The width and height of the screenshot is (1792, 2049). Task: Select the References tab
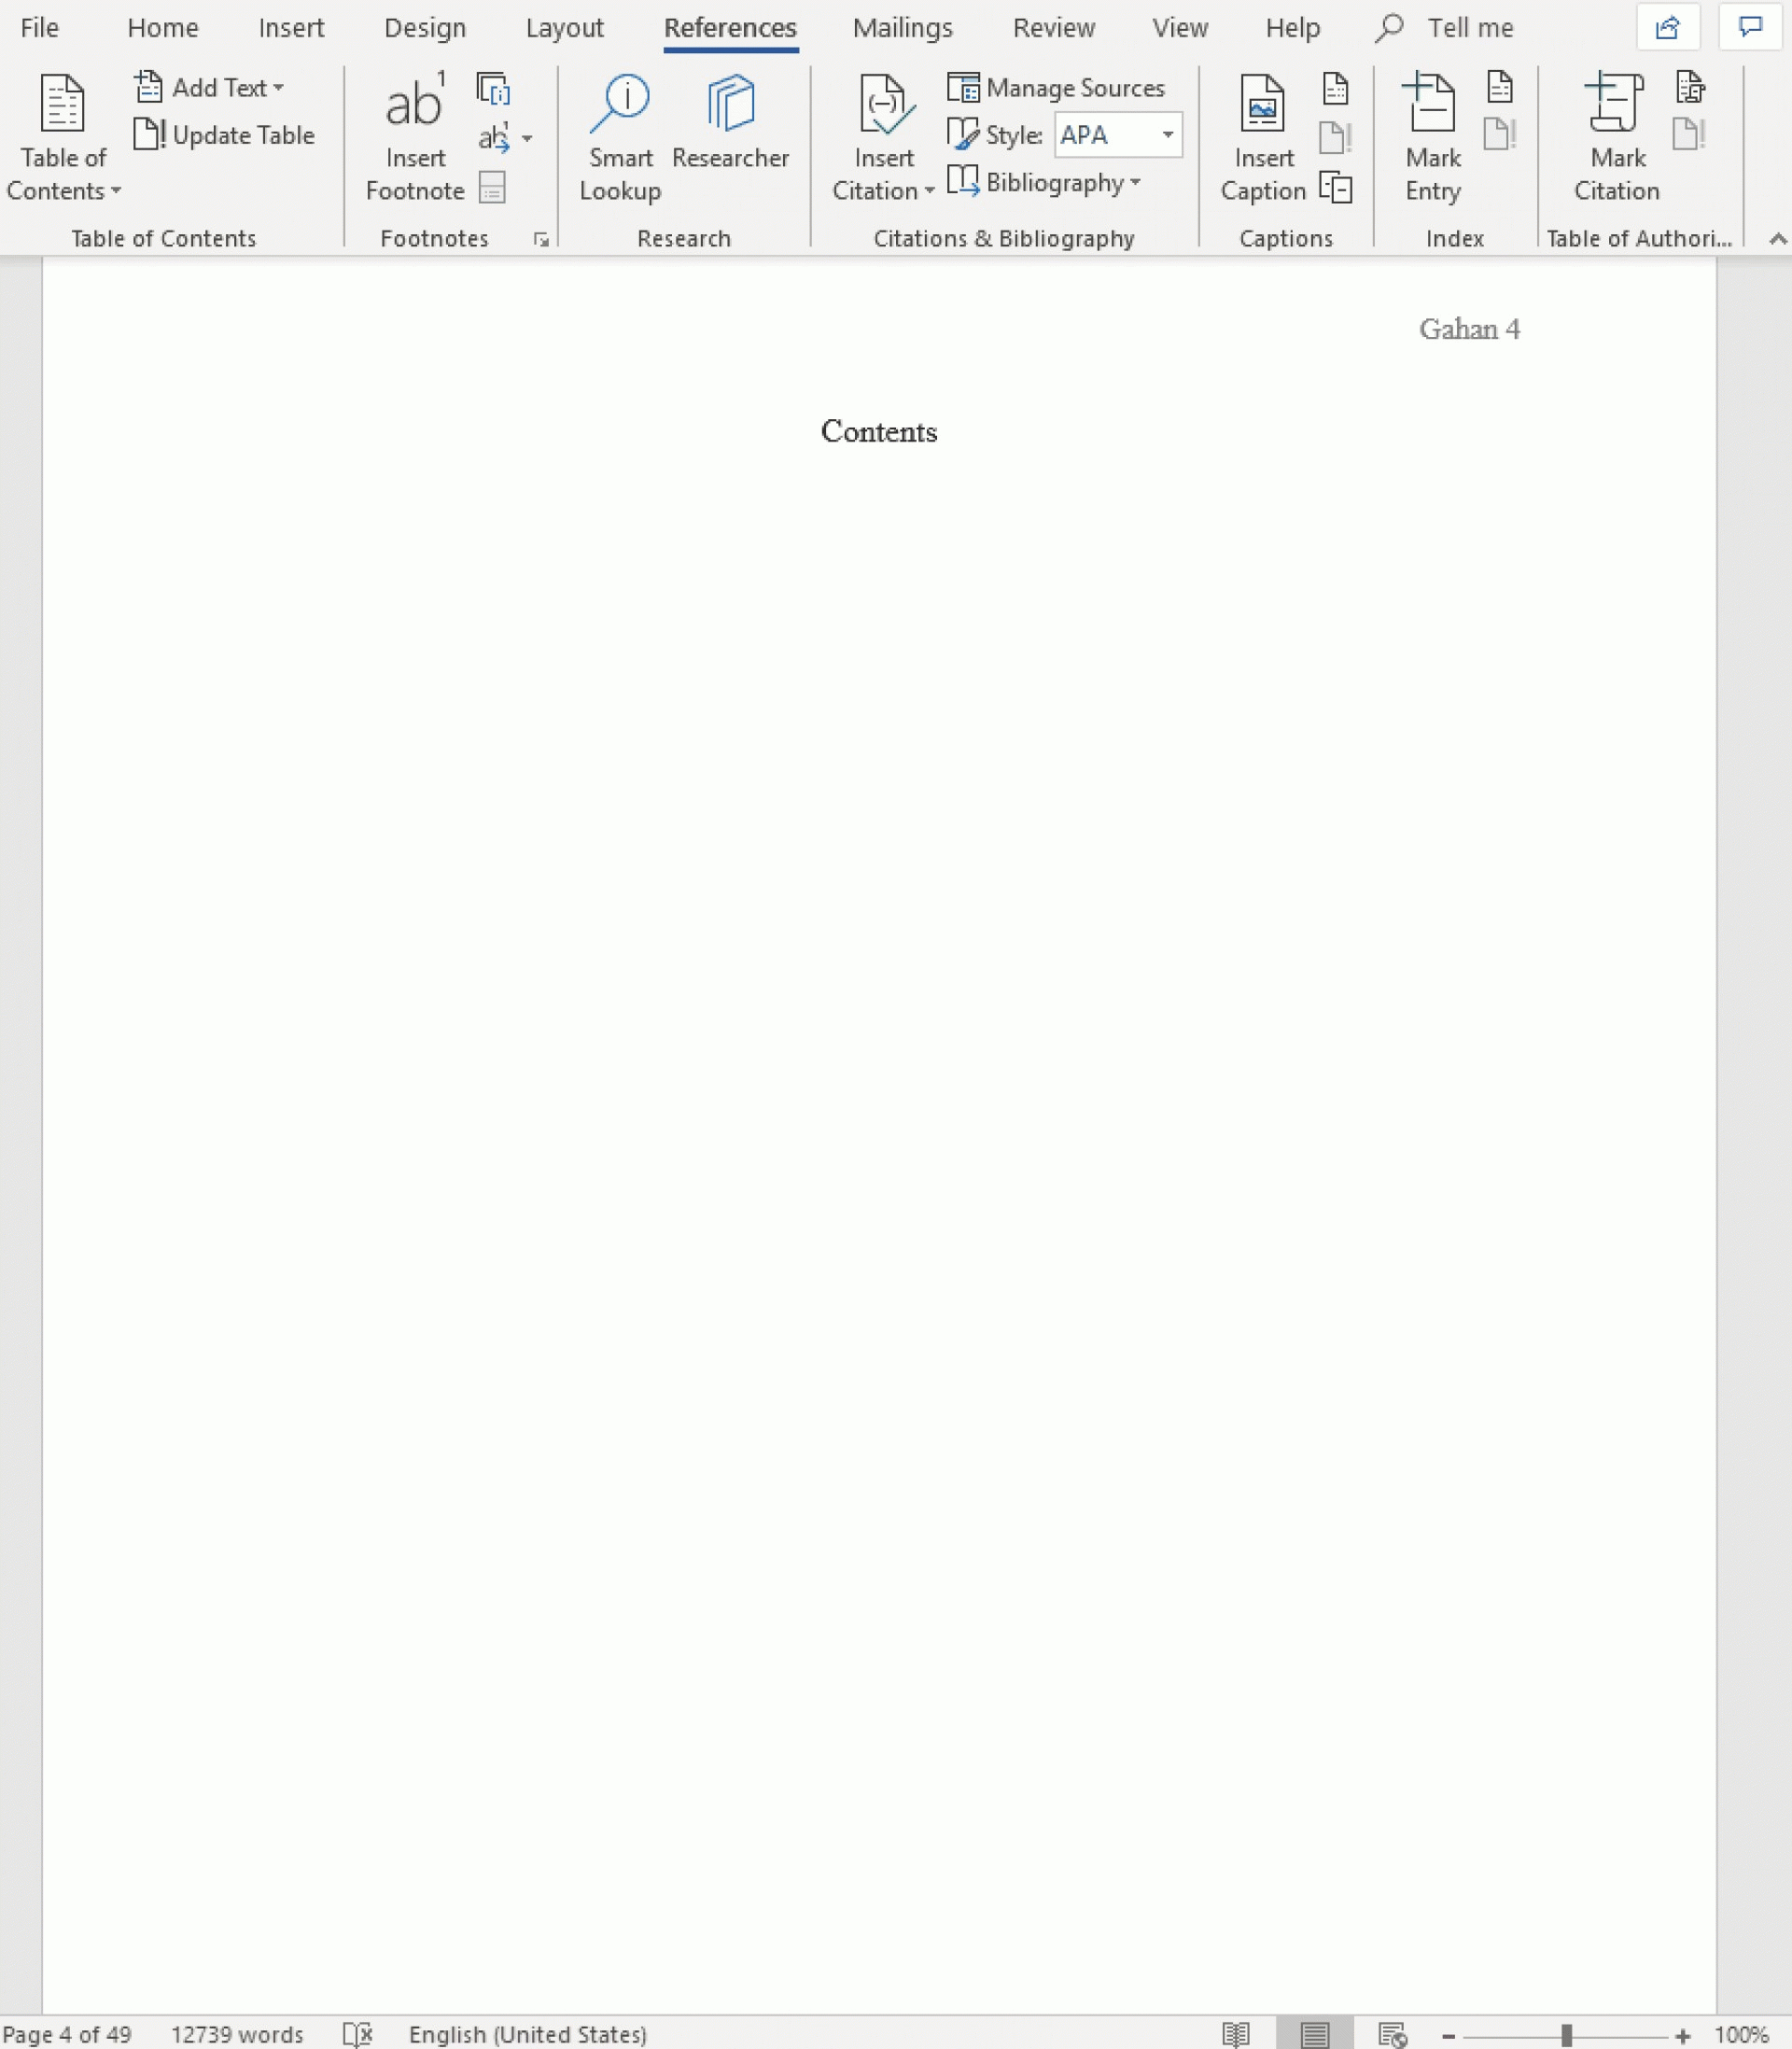point(730,28)
